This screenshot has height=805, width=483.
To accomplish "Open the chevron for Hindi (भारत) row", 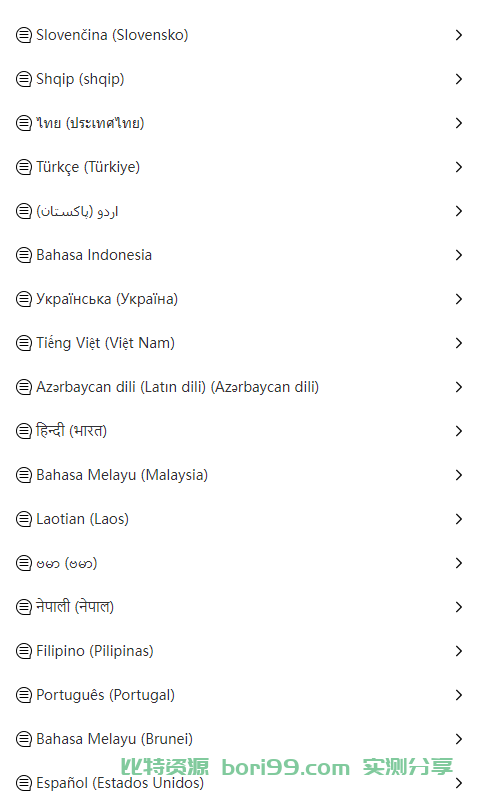I will point(459,431).
